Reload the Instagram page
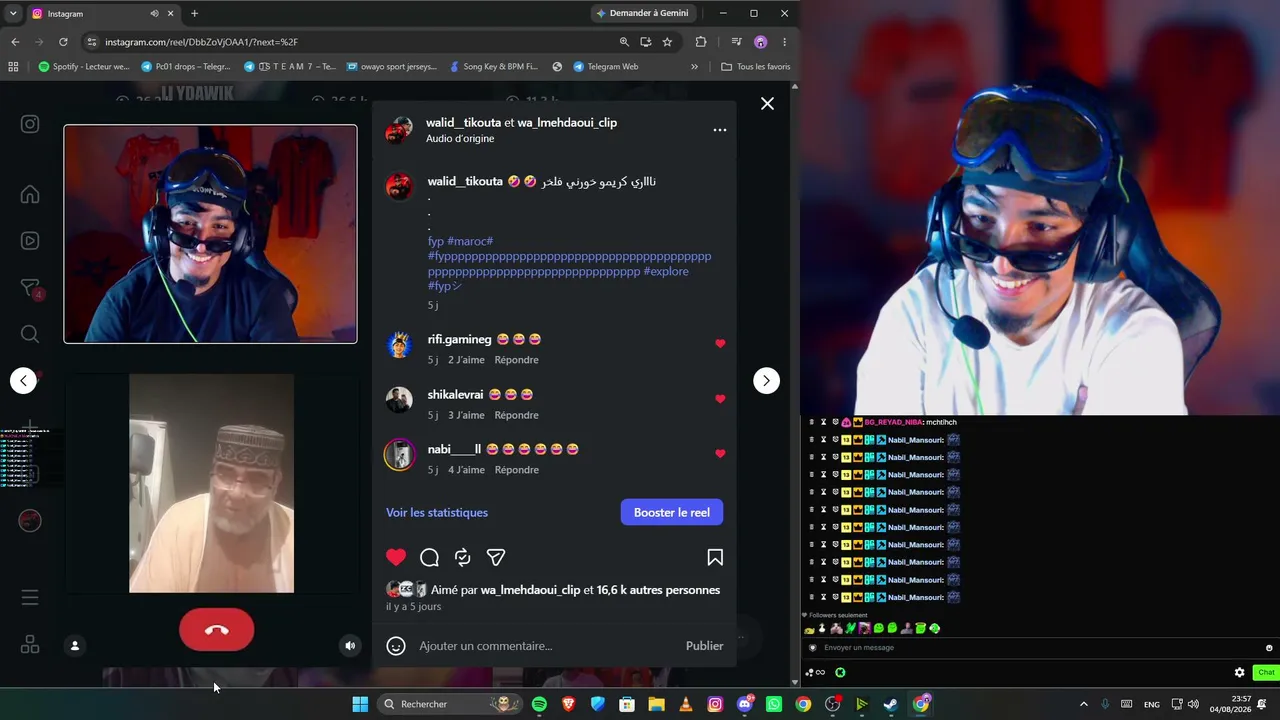Viewport: 1280px width, 720px height. click(x=63, y=42)
